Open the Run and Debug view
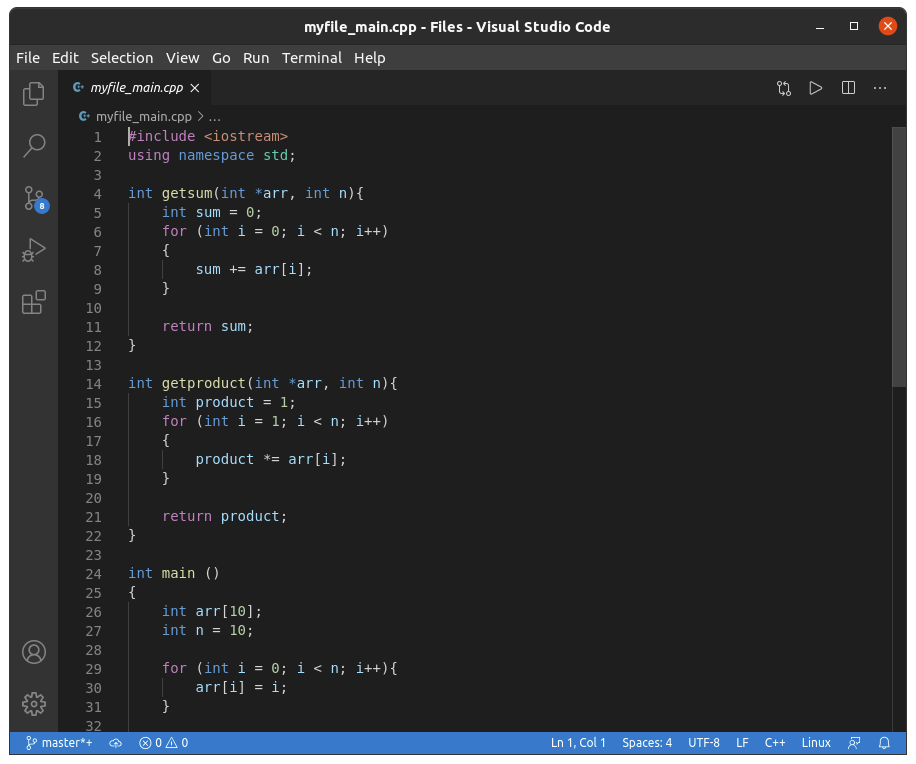This screenshot has height=764, width=916. [34, 250]
